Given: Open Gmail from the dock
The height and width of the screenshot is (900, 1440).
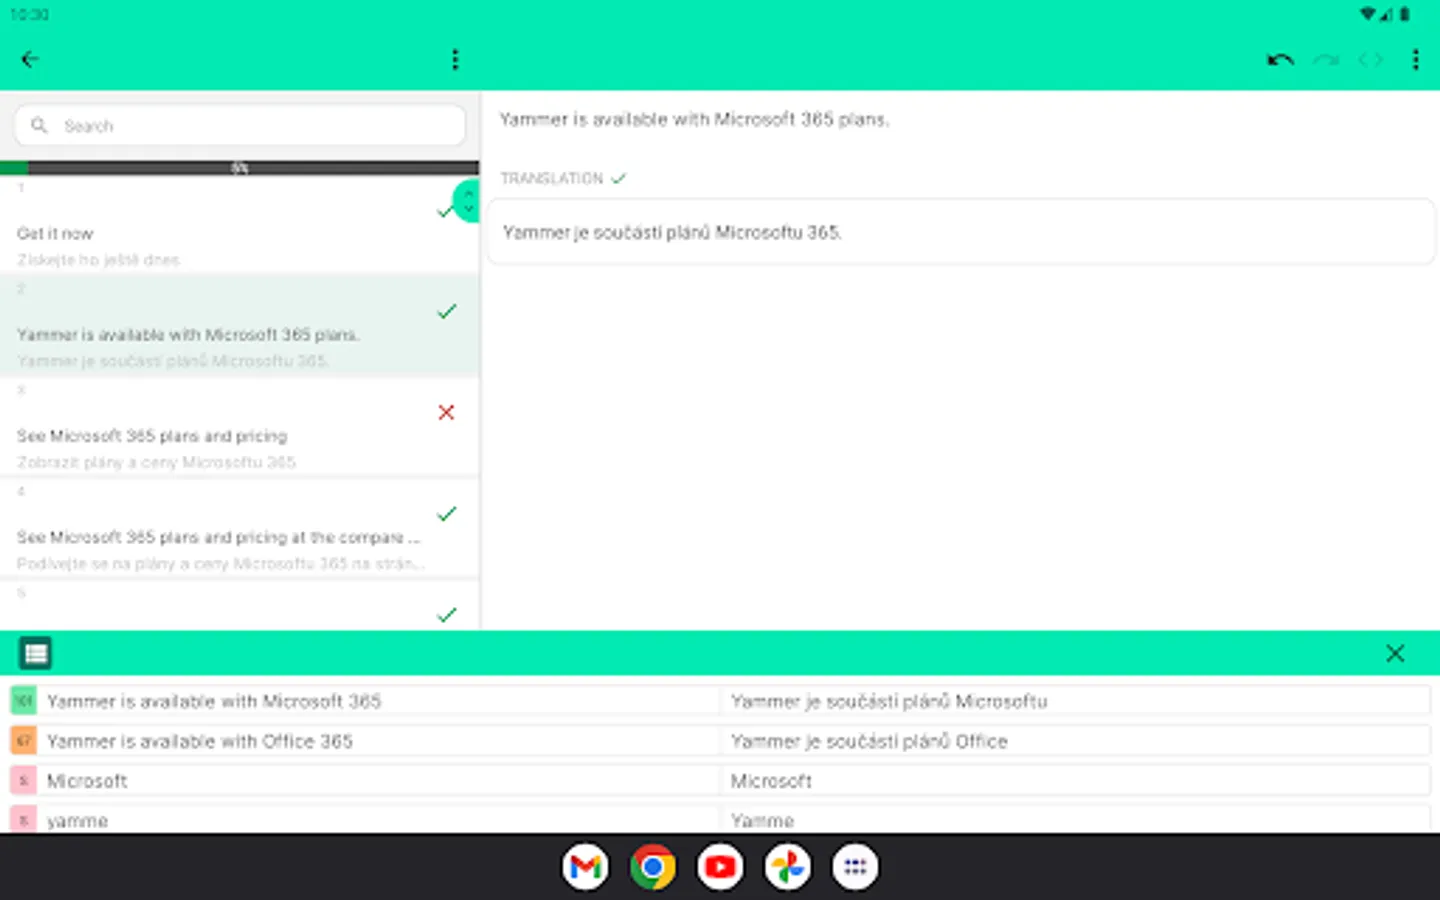Looking at the screenshot, I should (x=585, y=866).
